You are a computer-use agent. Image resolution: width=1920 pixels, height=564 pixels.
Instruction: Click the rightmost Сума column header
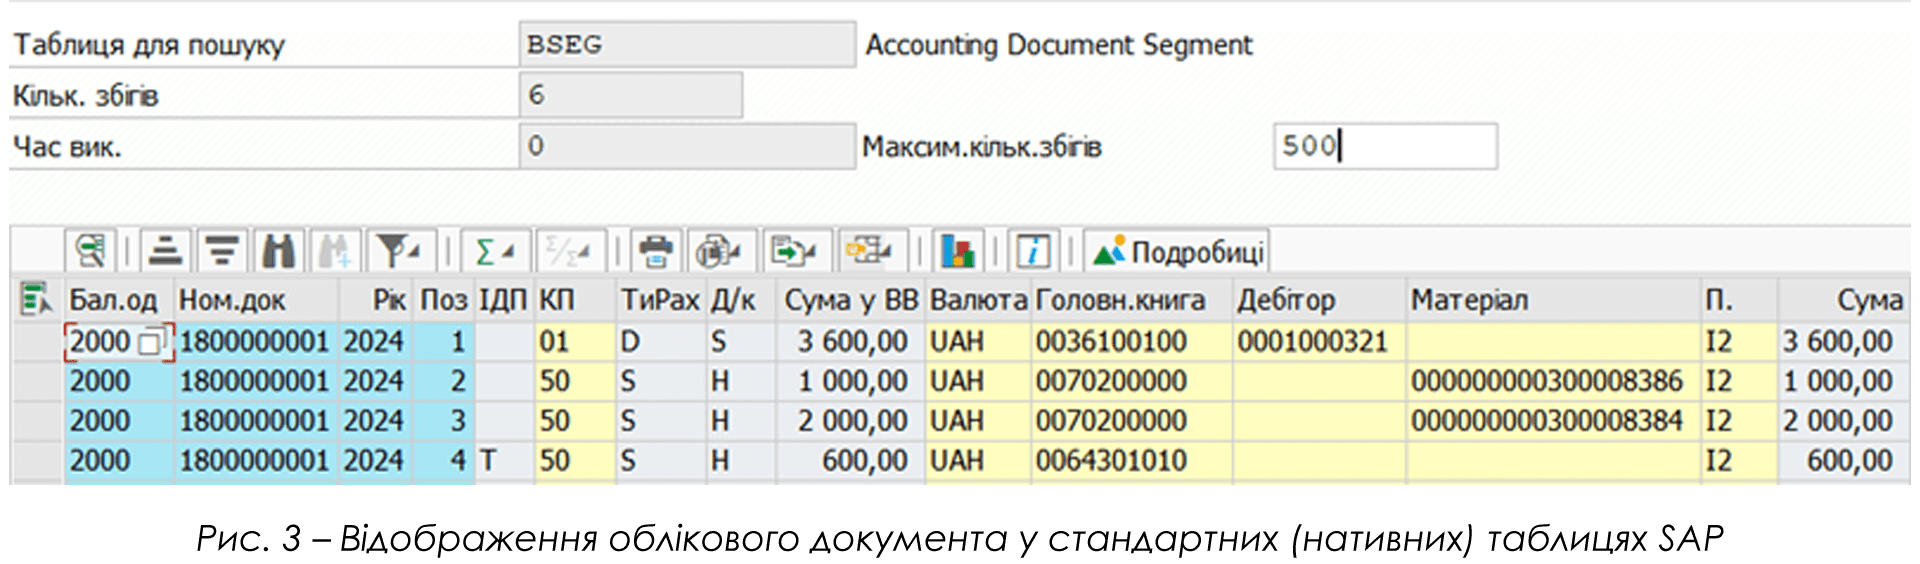pos(1844,299)
